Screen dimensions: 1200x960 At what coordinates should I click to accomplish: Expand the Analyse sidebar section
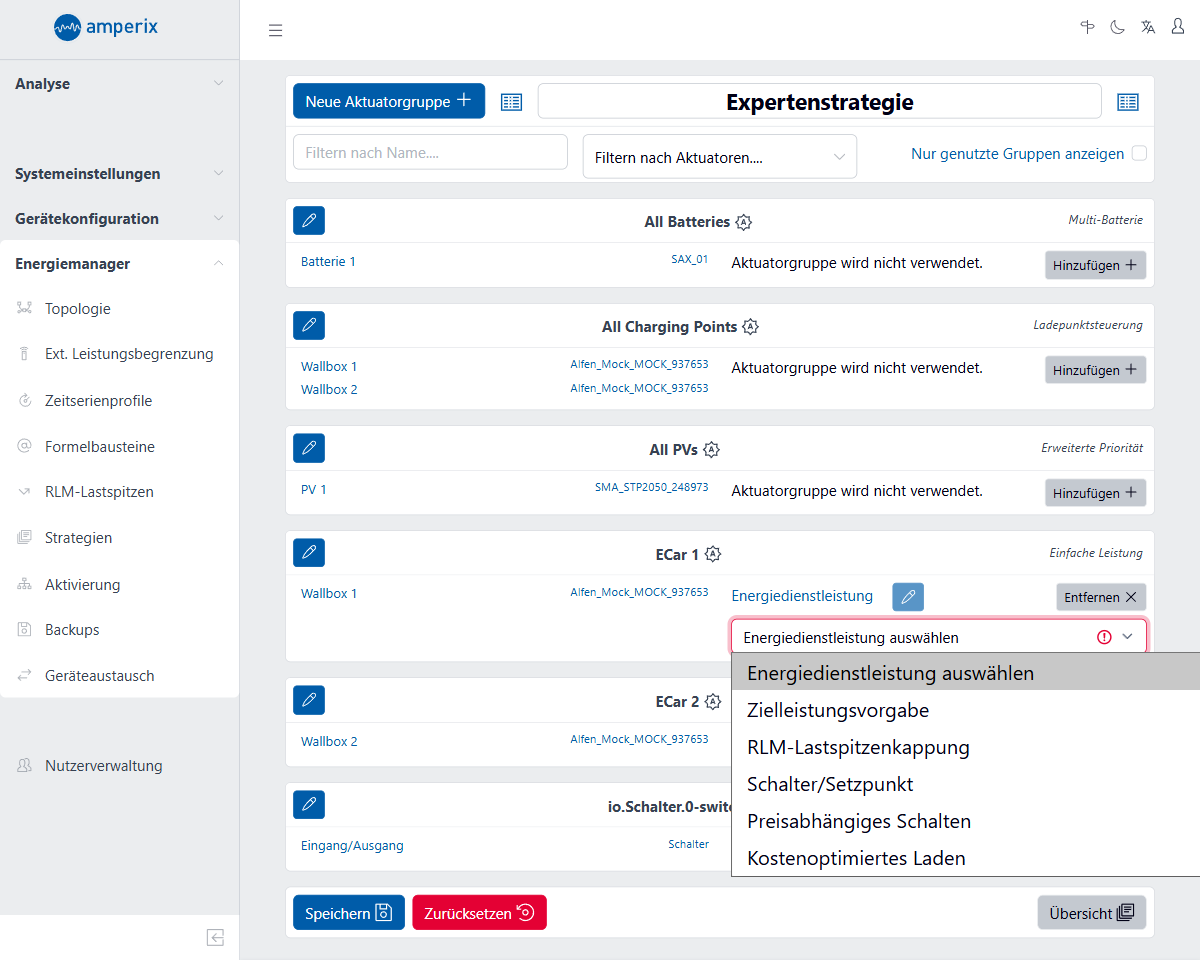(119, 84)
